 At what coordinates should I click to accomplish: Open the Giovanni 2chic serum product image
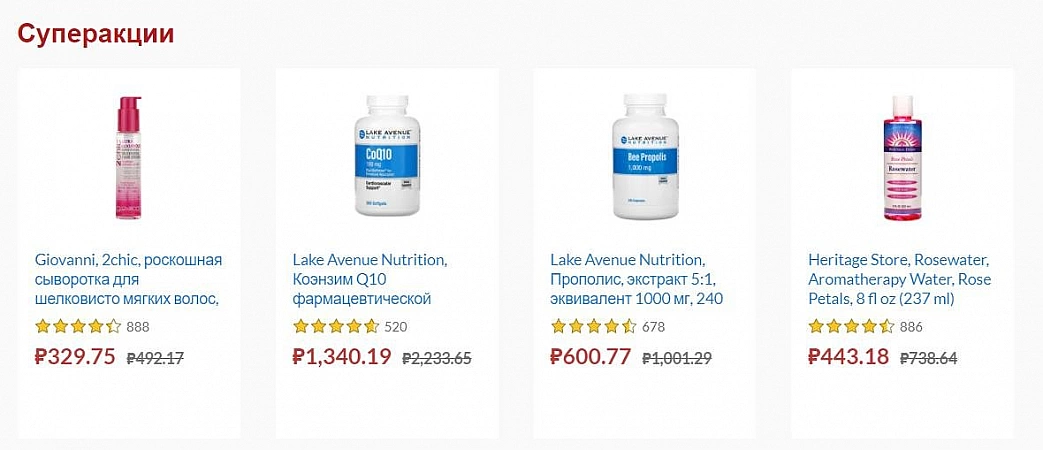(129, 157)
